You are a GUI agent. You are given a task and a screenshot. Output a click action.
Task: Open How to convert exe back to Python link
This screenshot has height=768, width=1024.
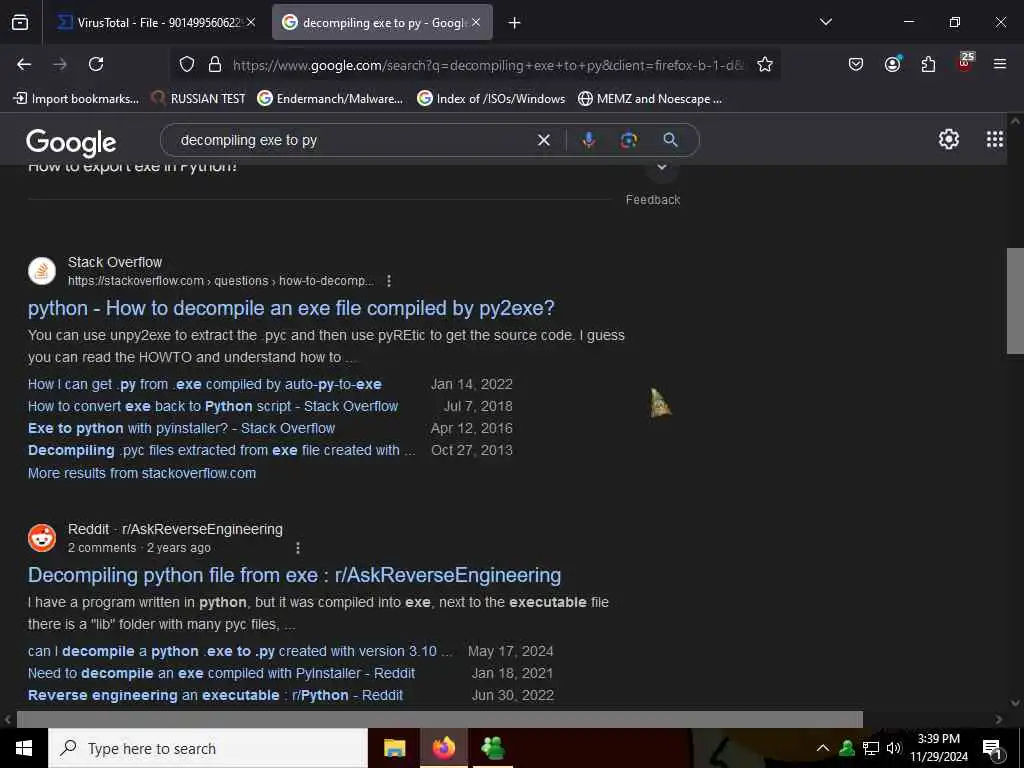click(x=213, y=406)
